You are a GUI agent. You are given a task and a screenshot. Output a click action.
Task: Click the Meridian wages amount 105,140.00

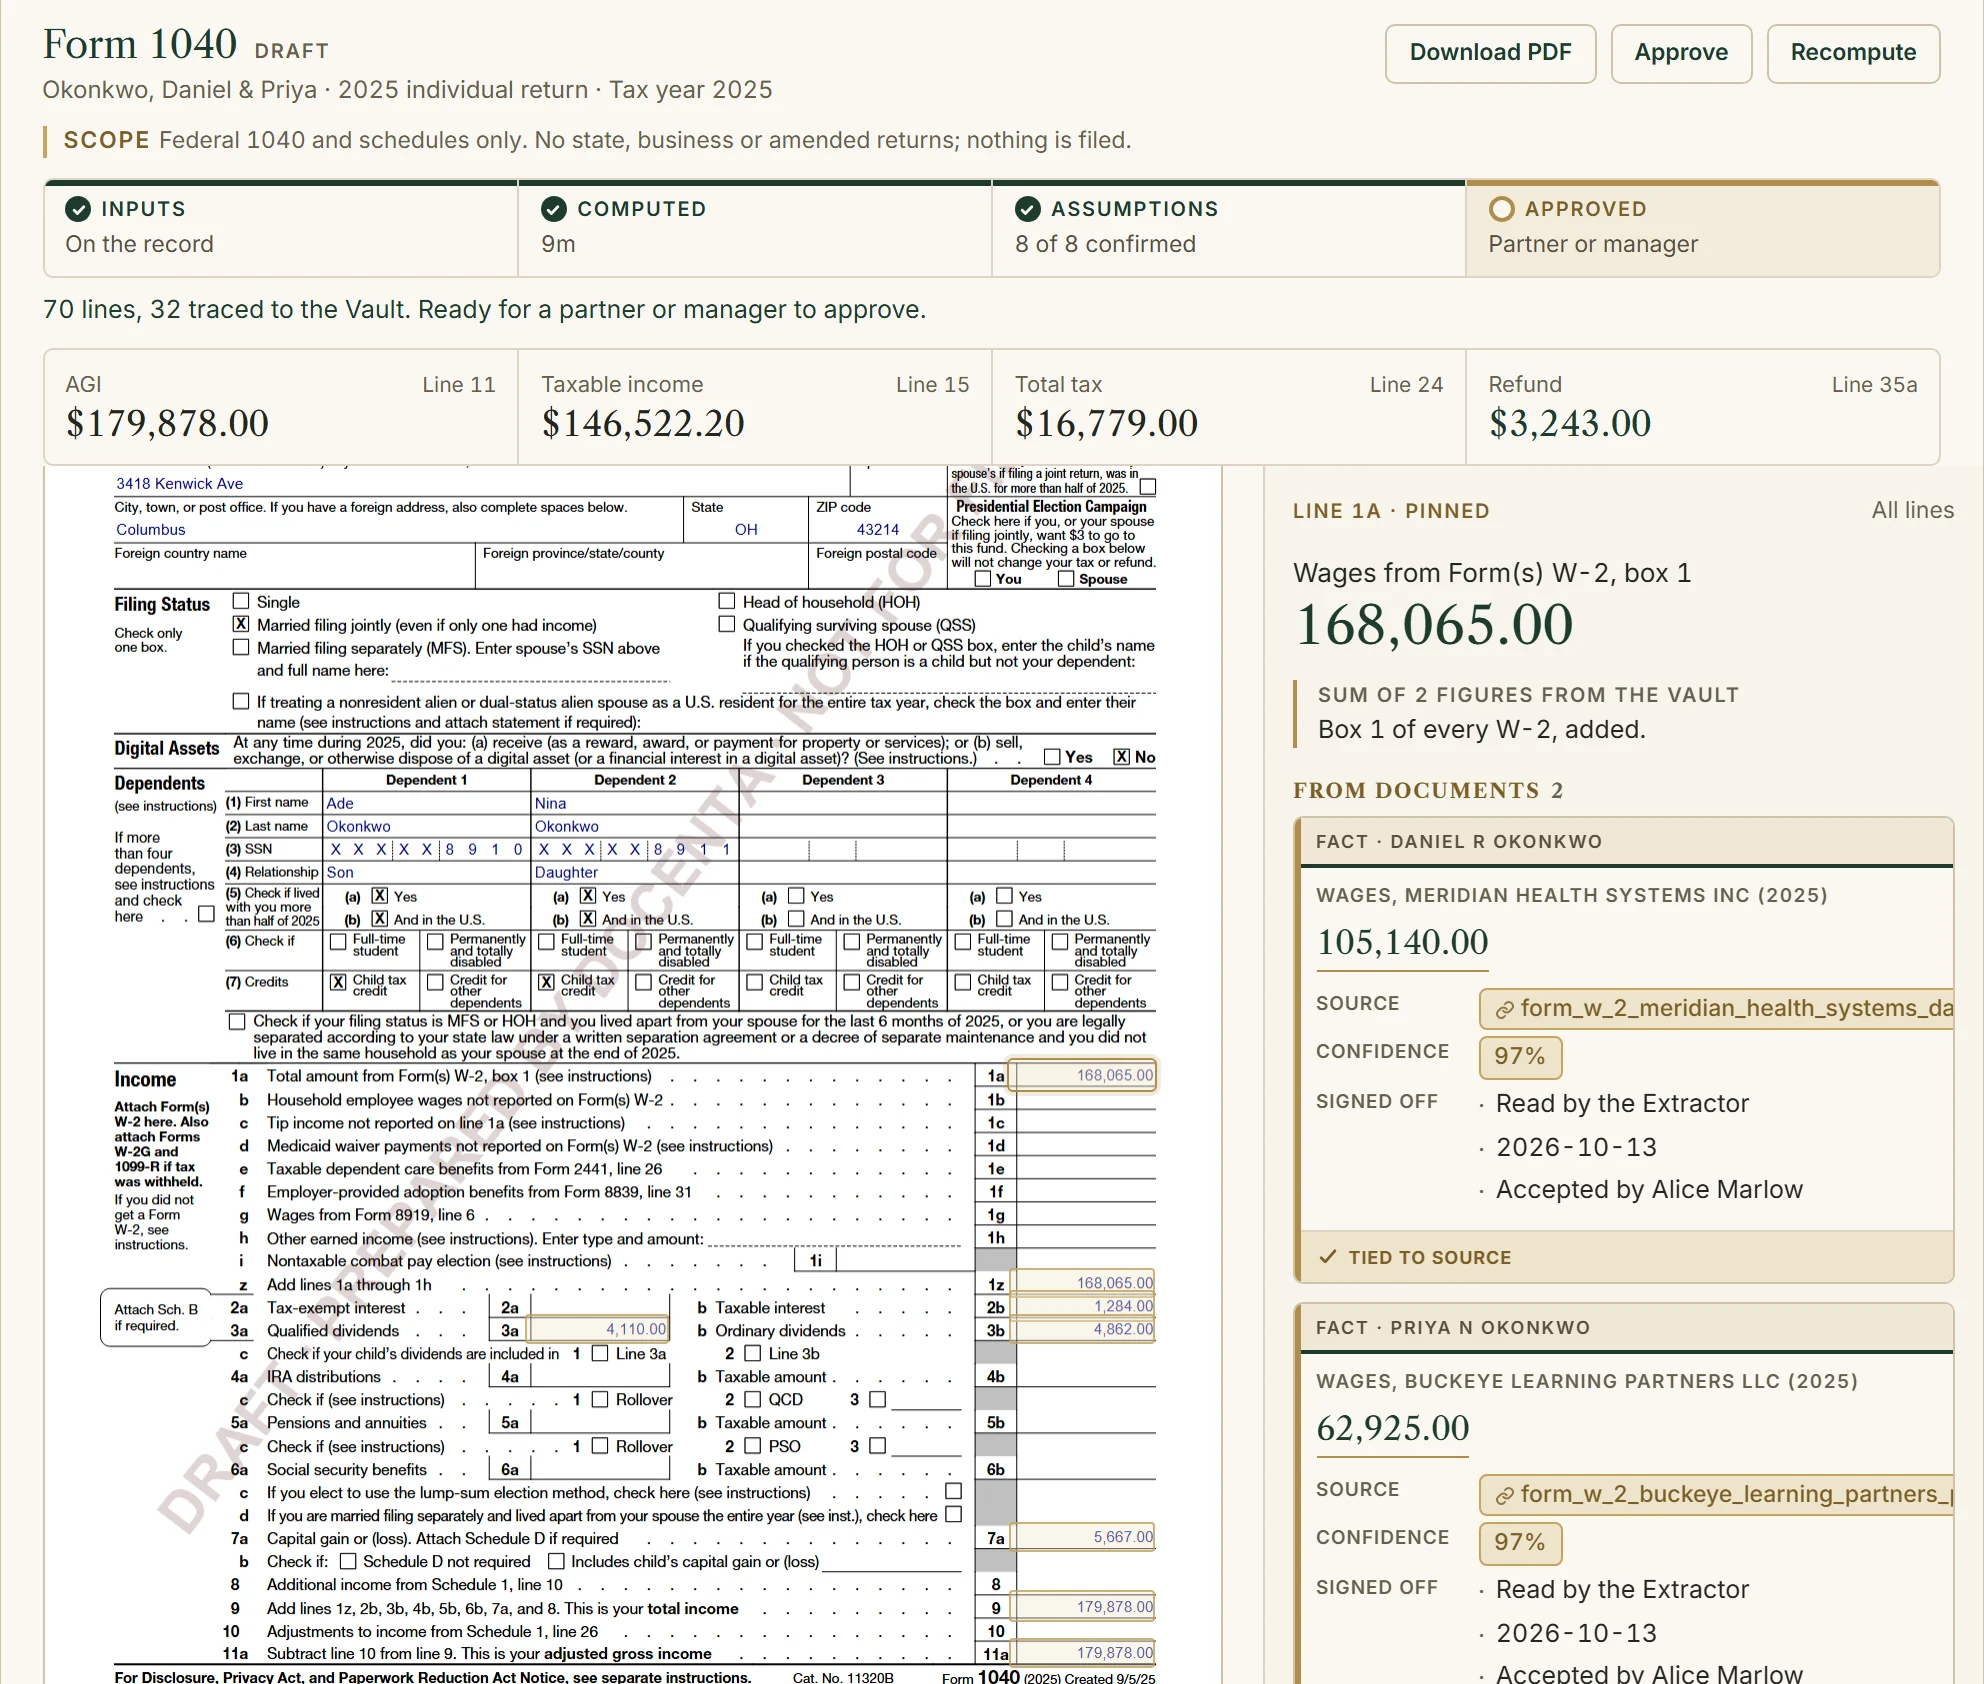coord(1402,942)
